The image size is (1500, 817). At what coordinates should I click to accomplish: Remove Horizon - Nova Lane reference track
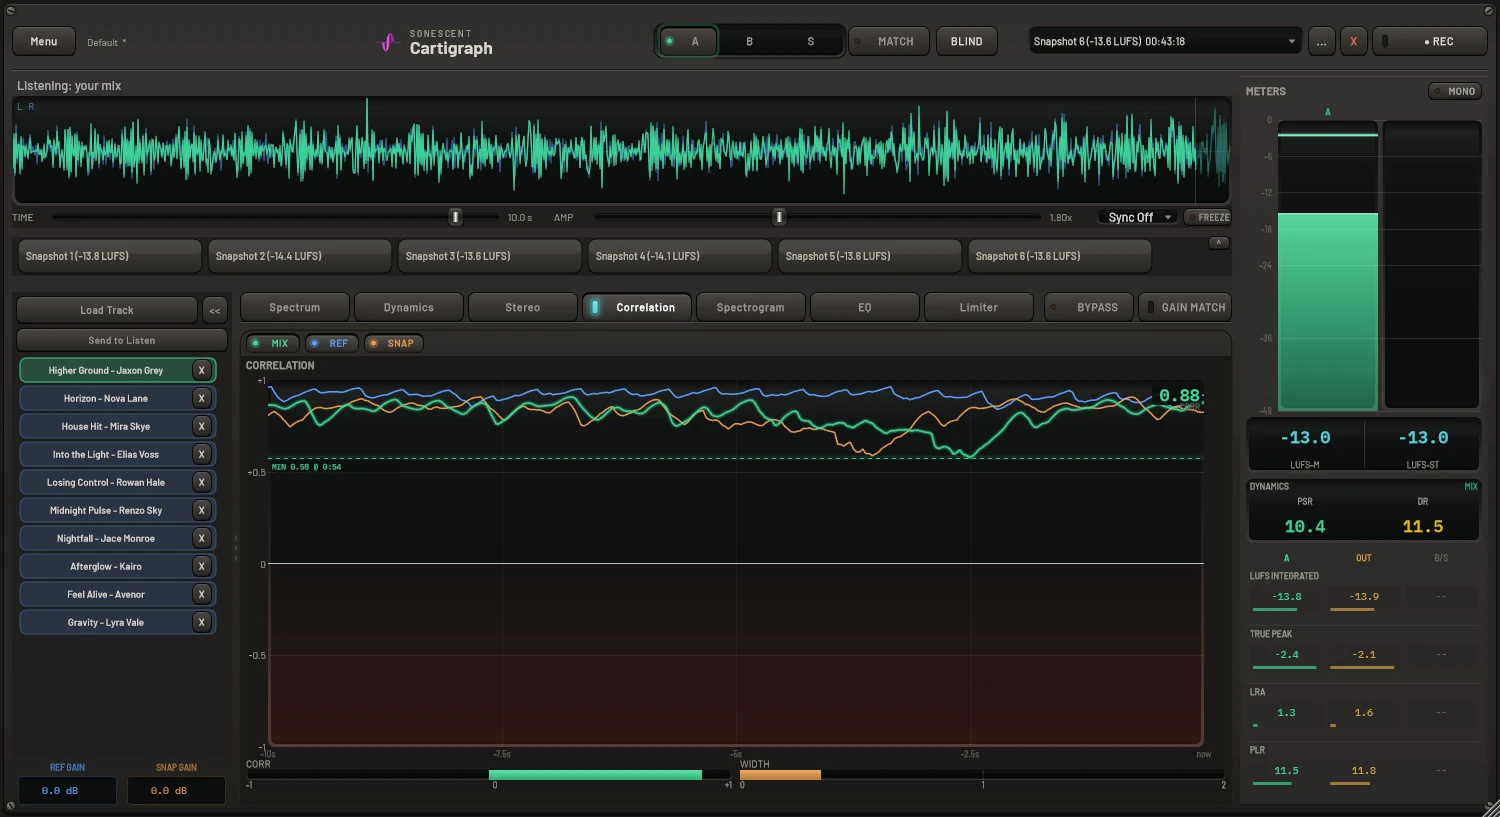201,398
